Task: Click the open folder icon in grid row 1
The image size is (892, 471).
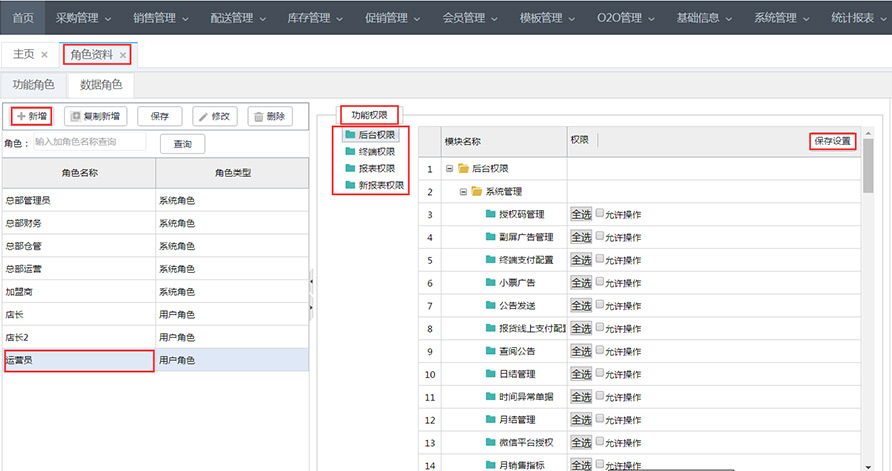Action: [x=464, y=168]
